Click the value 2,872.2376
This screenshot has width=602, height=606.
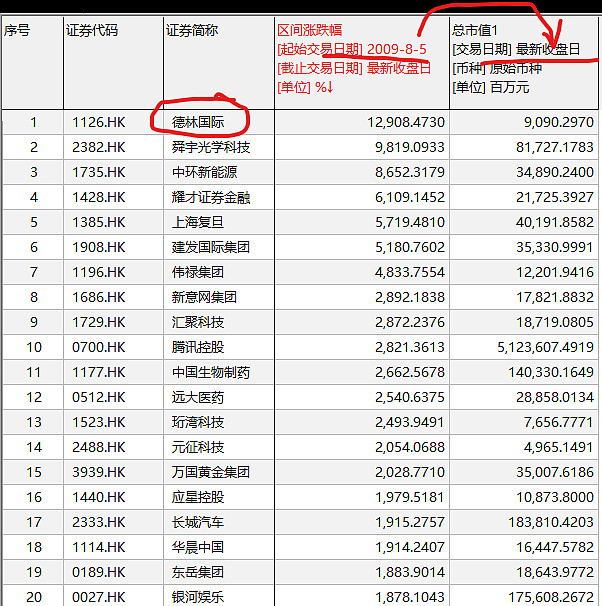[x=410, y=322]
